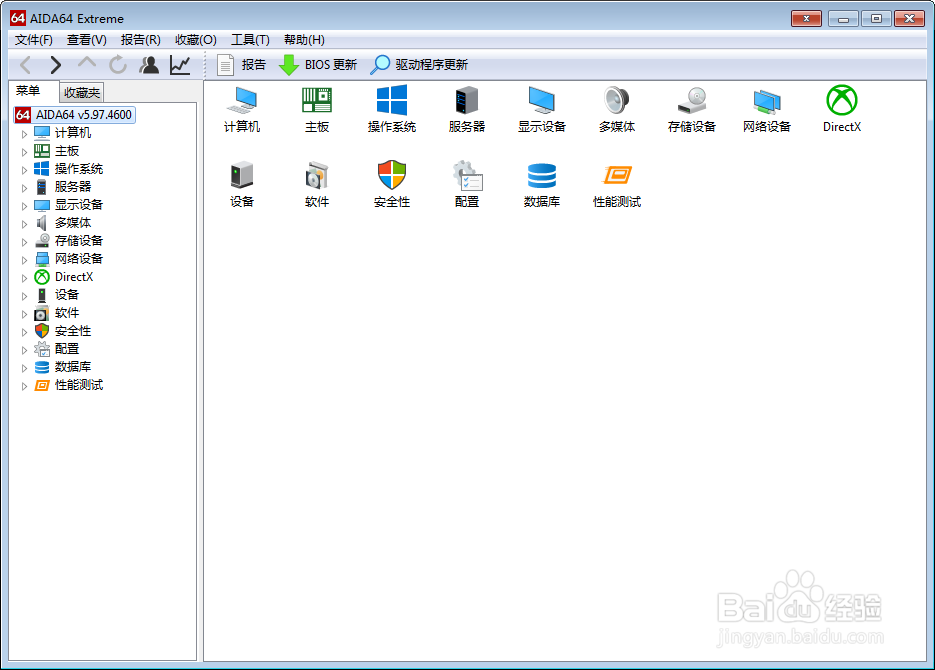Open the 主板 motherboard icon in main pane
935x670 pixels.
pyautogui.click(x=317, y=109)
